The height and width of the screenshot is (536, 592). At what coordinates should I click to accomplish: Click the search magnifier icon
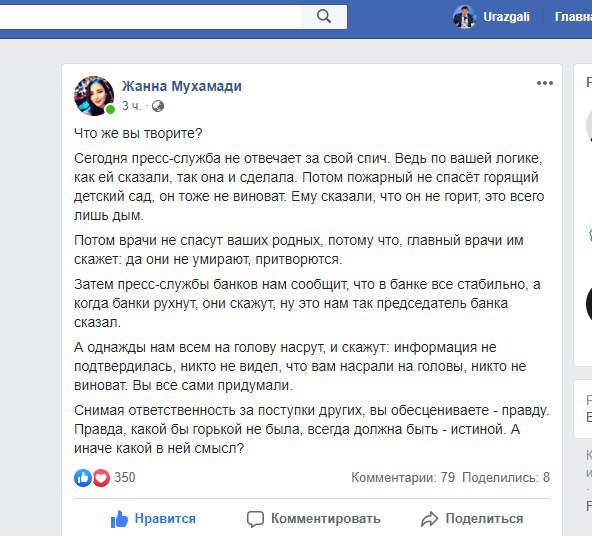[x=324, y=17]
